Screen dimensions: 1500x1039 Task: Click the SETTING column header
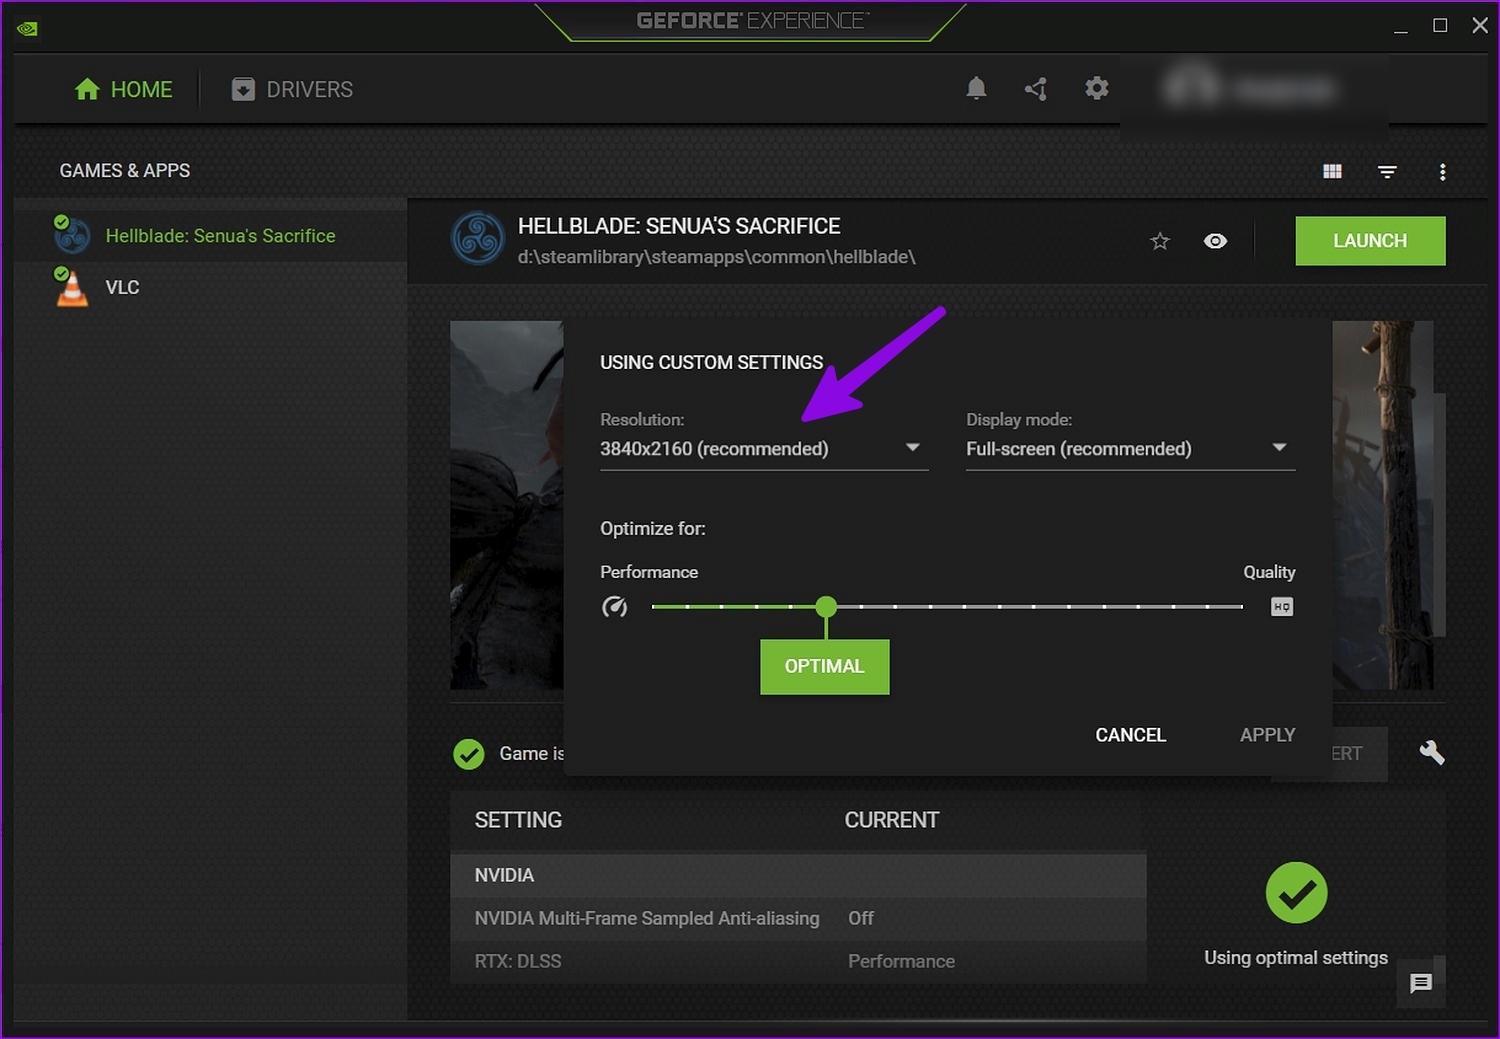(518, 820)
